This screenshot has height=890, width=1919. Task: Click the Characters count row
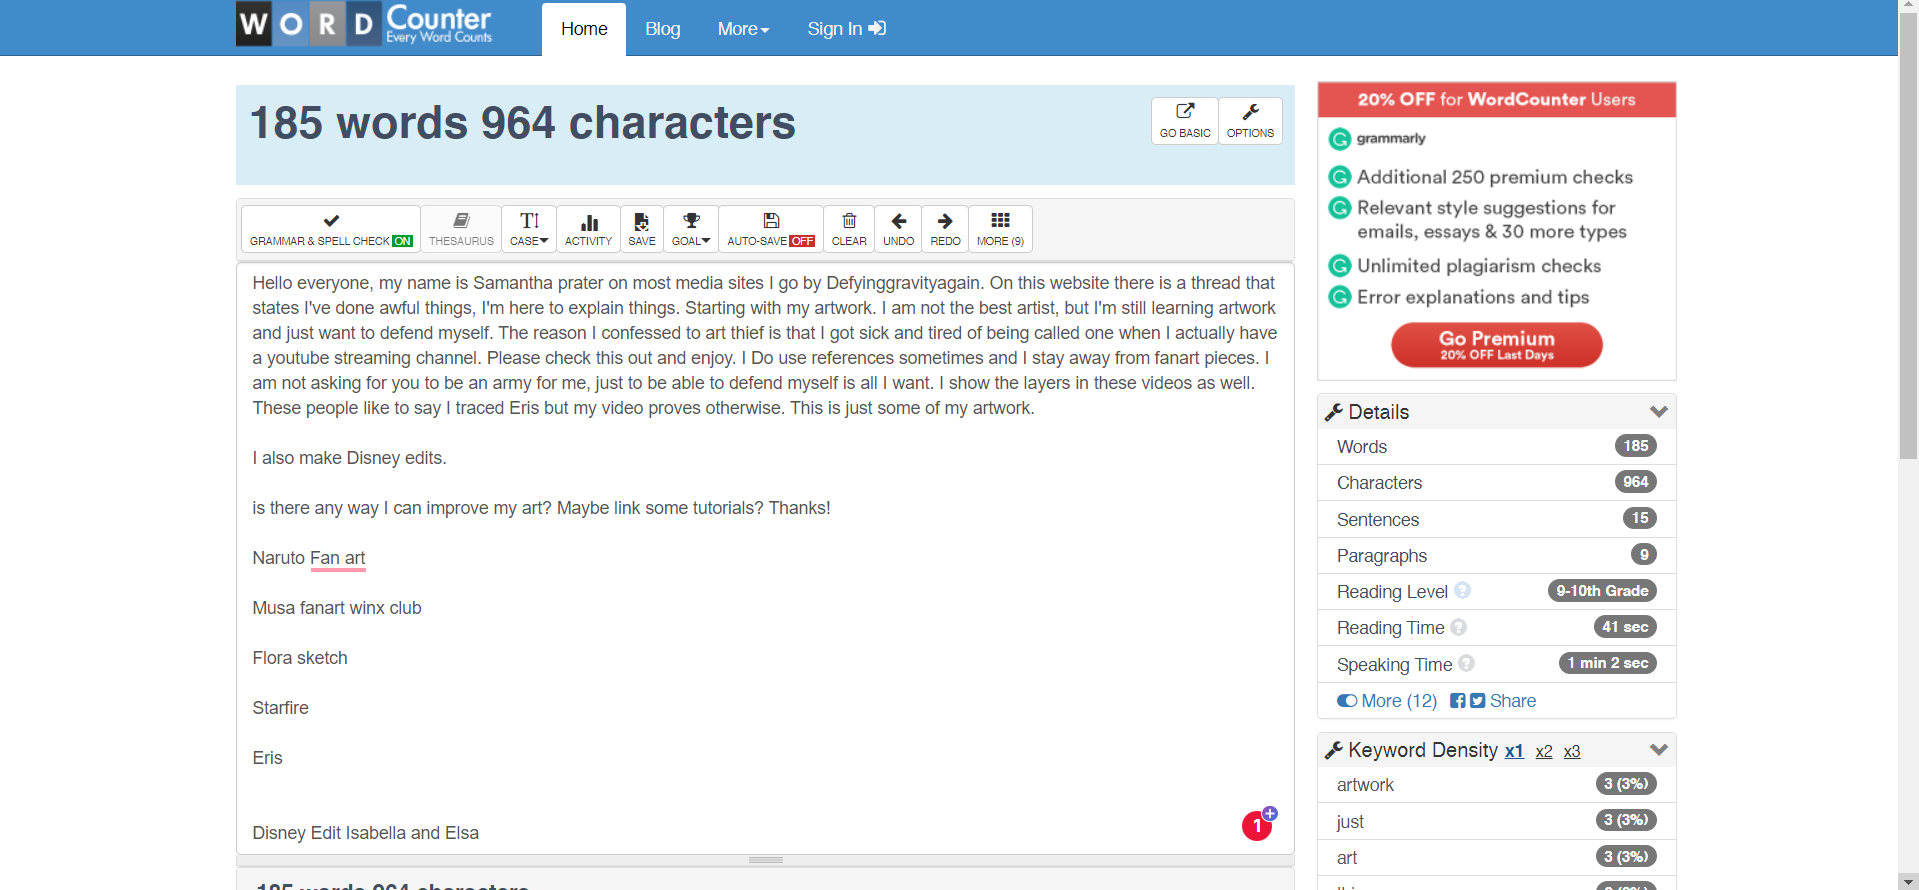pos(1496,483)
